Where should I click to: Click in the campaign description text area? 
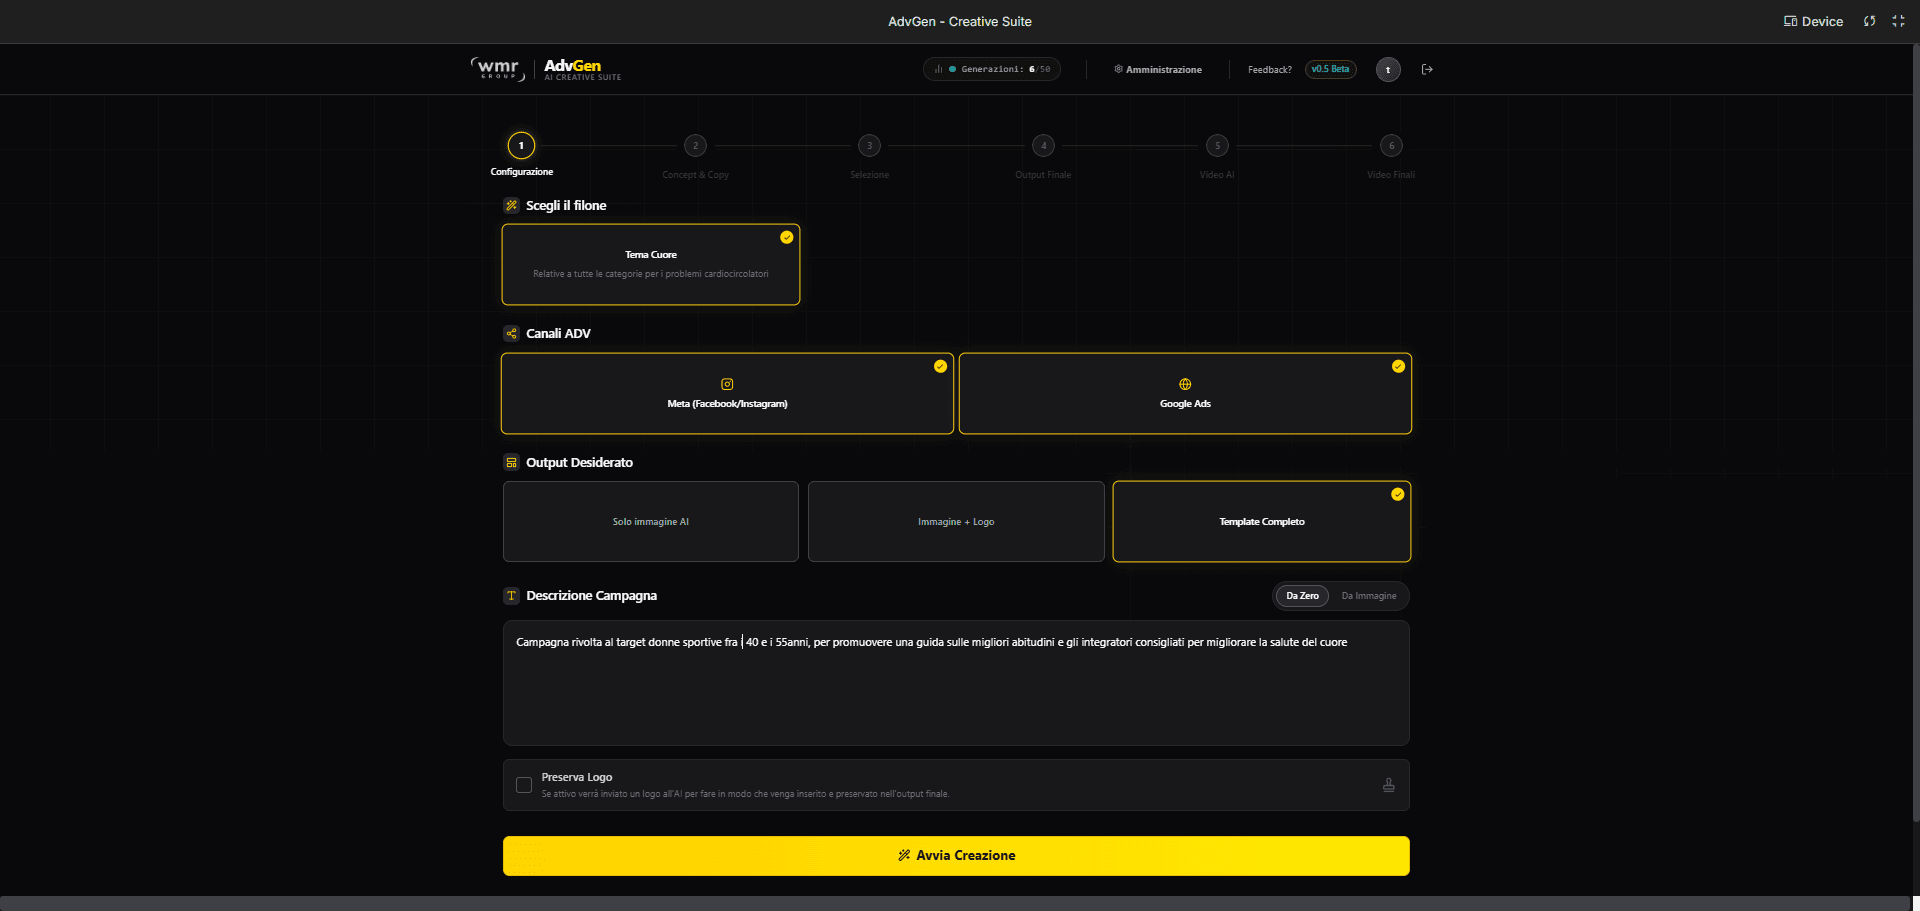pos(956,683)
